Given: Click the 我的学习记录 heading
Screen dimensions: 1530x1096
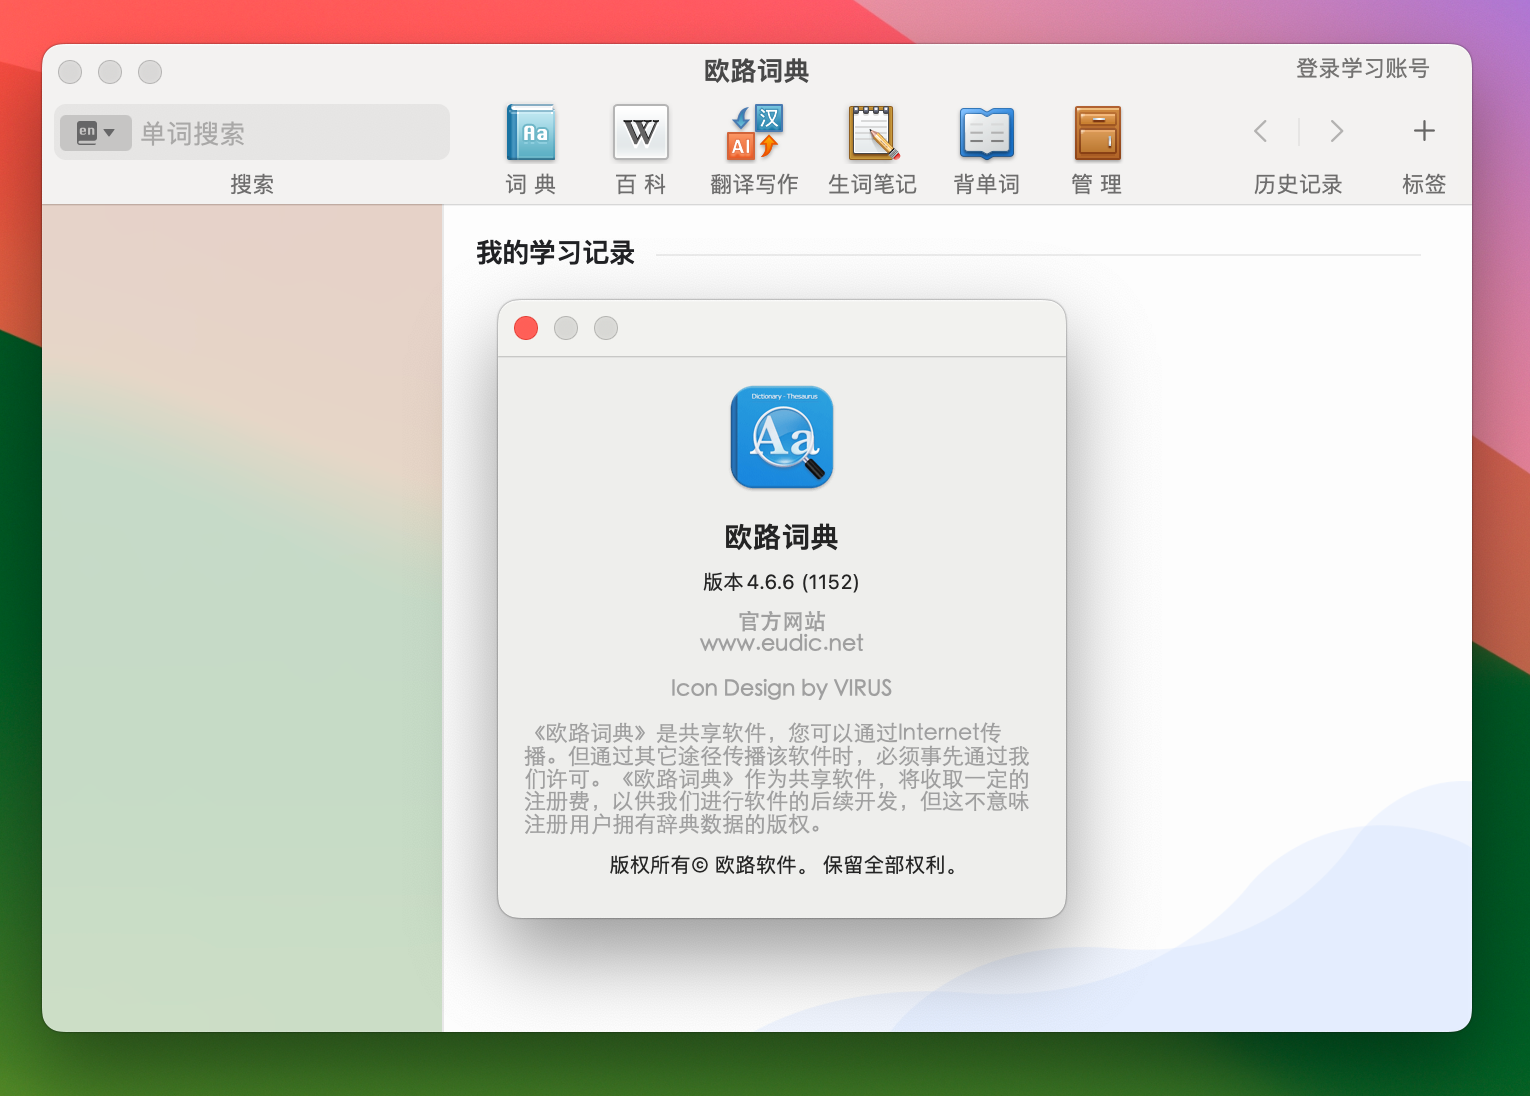Looking at the screenshot, I should (x=555, y=253).
